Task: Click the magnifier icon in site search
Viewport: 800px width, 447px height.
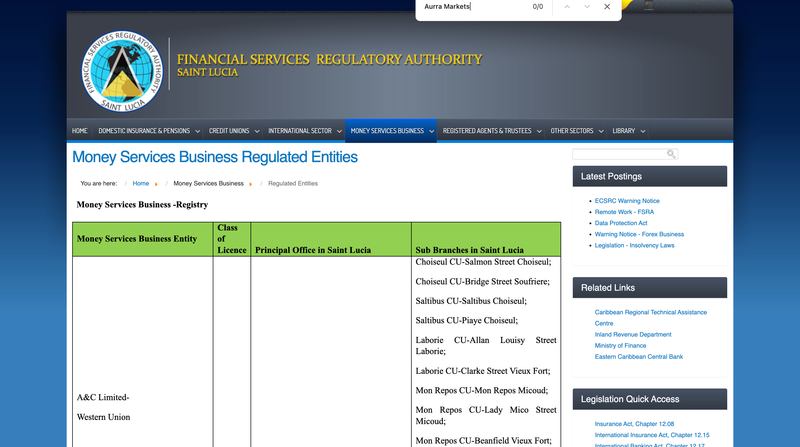Action: coord(671,154)
